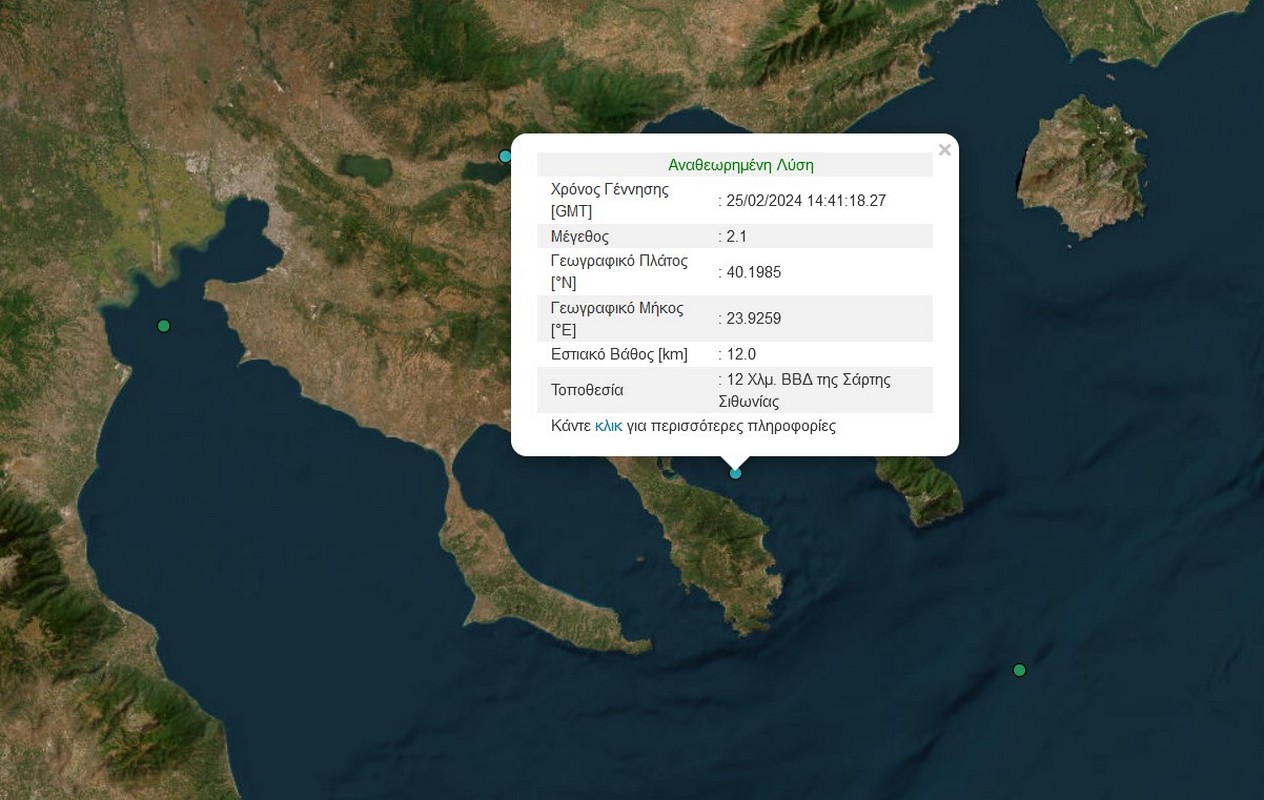Viewport: 1264px width, 800px height.
Task: Click the 'Χρόνος Γέννησης [GMT]' label
Action: point(609,200)
